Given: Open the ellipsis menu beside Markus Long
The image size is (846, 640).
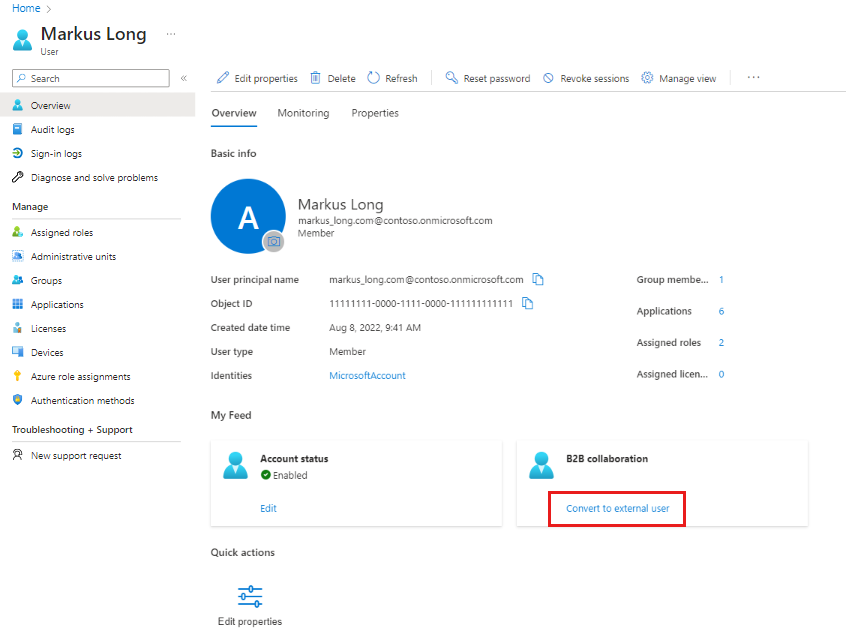Looking at the screenshot, I should 170,33.
